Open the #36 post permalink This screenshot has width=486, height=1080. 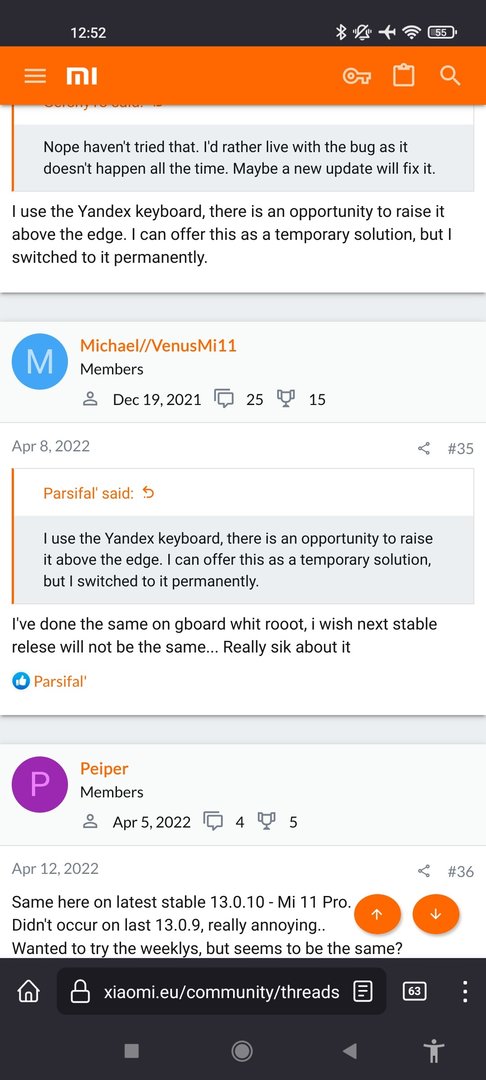click(x=461, y=871)
